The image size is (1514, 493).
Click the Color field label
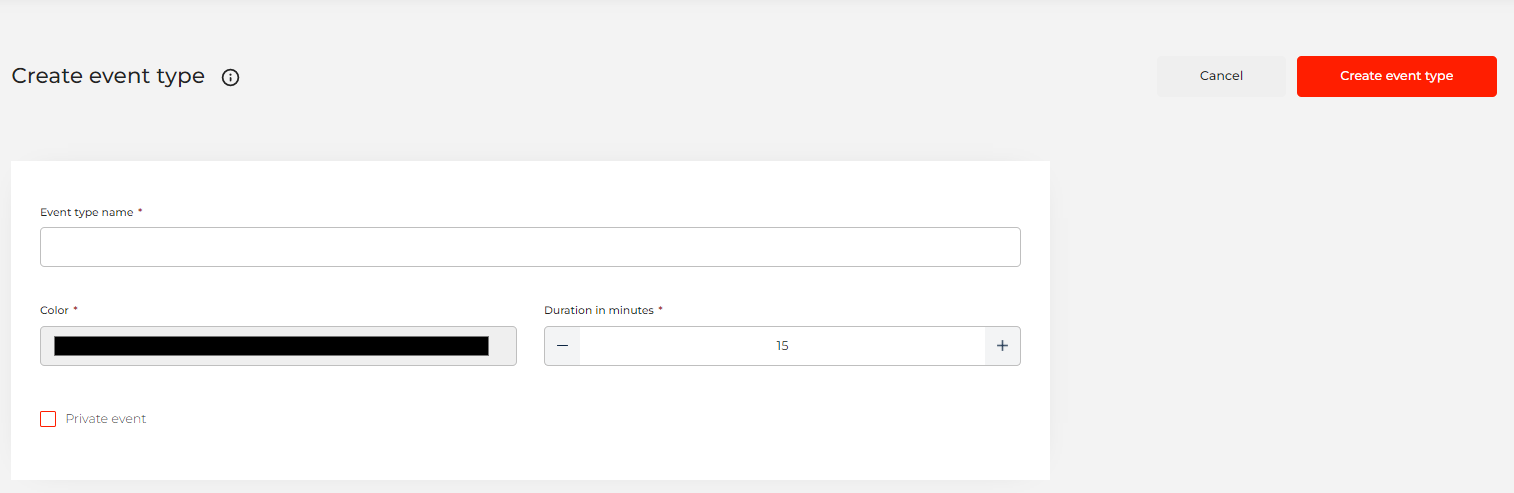point(54,310)
